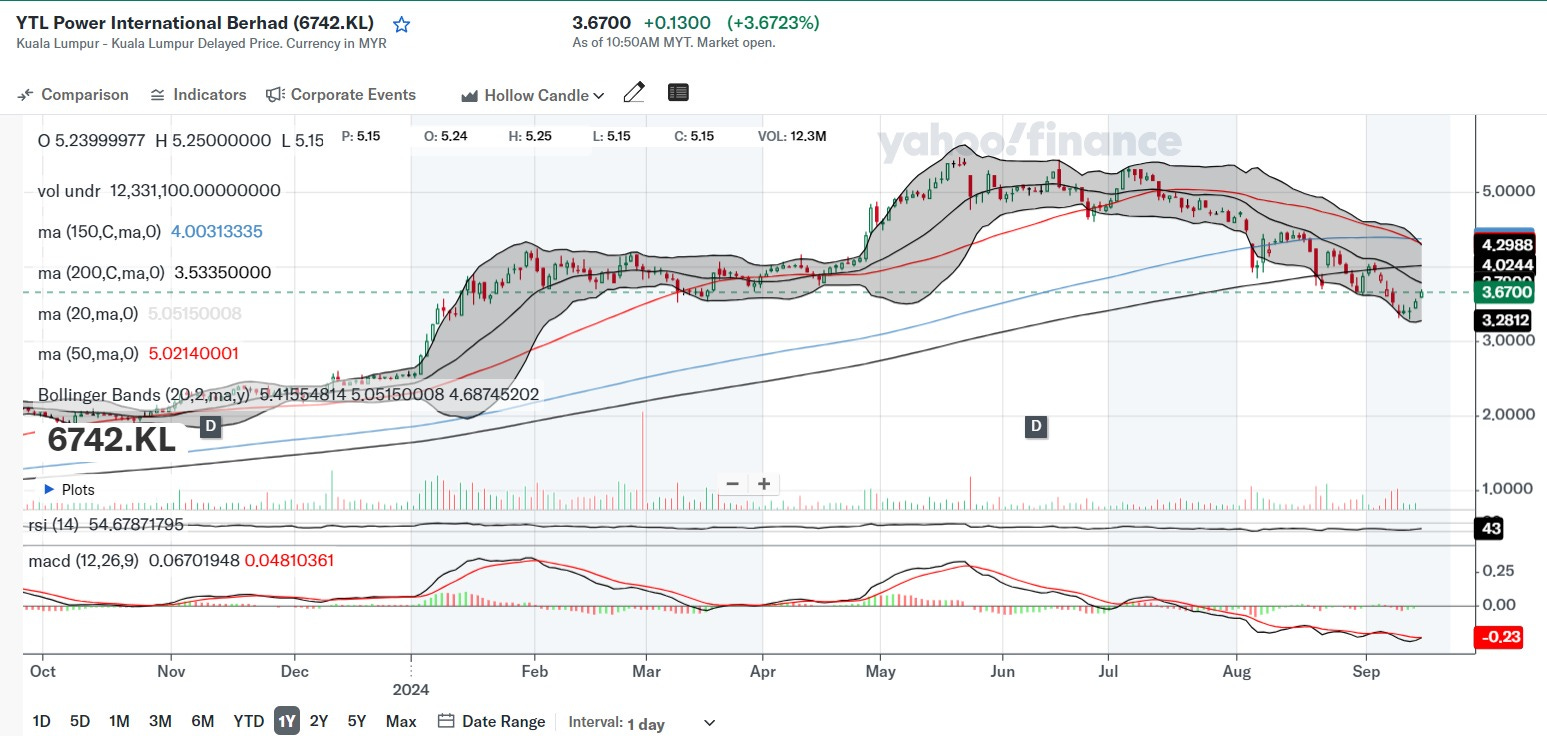The width and height of the screenshot is (1547, 736).
Task: Open the Indicators menu
Action: click(198, 95)
